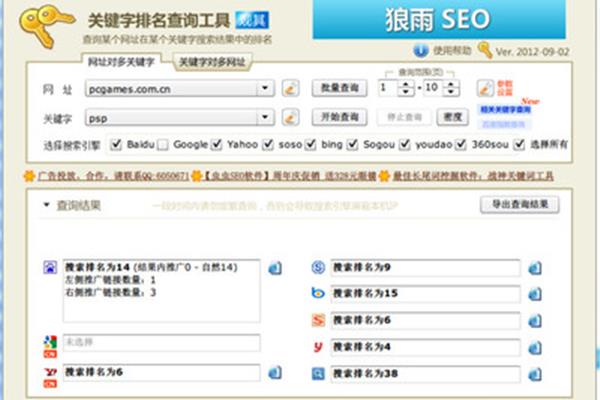Open the 相关关键字查询 blue link
This screenshot has height=400, width=600.
505,110
